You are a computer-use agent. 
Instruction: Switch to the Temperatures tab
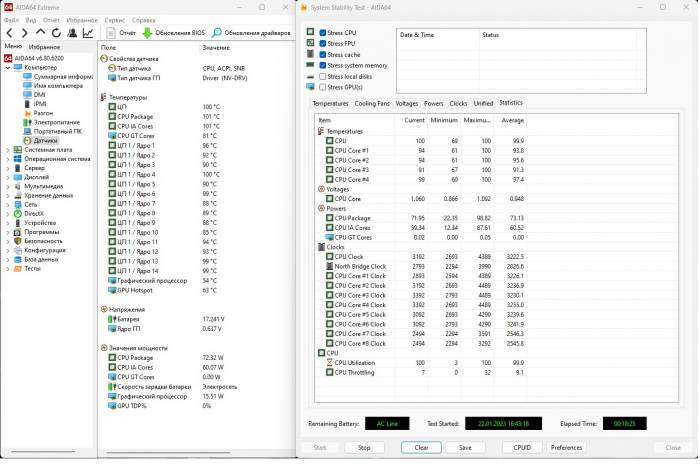330,104
